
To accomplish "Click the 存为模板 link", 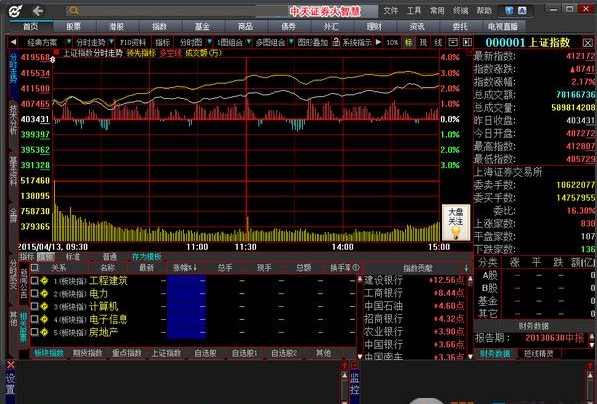I will point(147,257).
